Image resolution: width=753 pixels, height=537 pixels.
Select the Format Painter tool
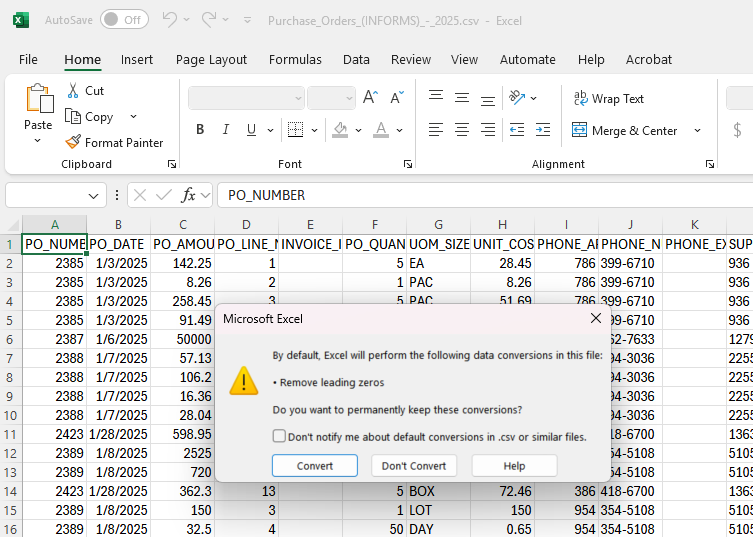click(x=113, y=143)
